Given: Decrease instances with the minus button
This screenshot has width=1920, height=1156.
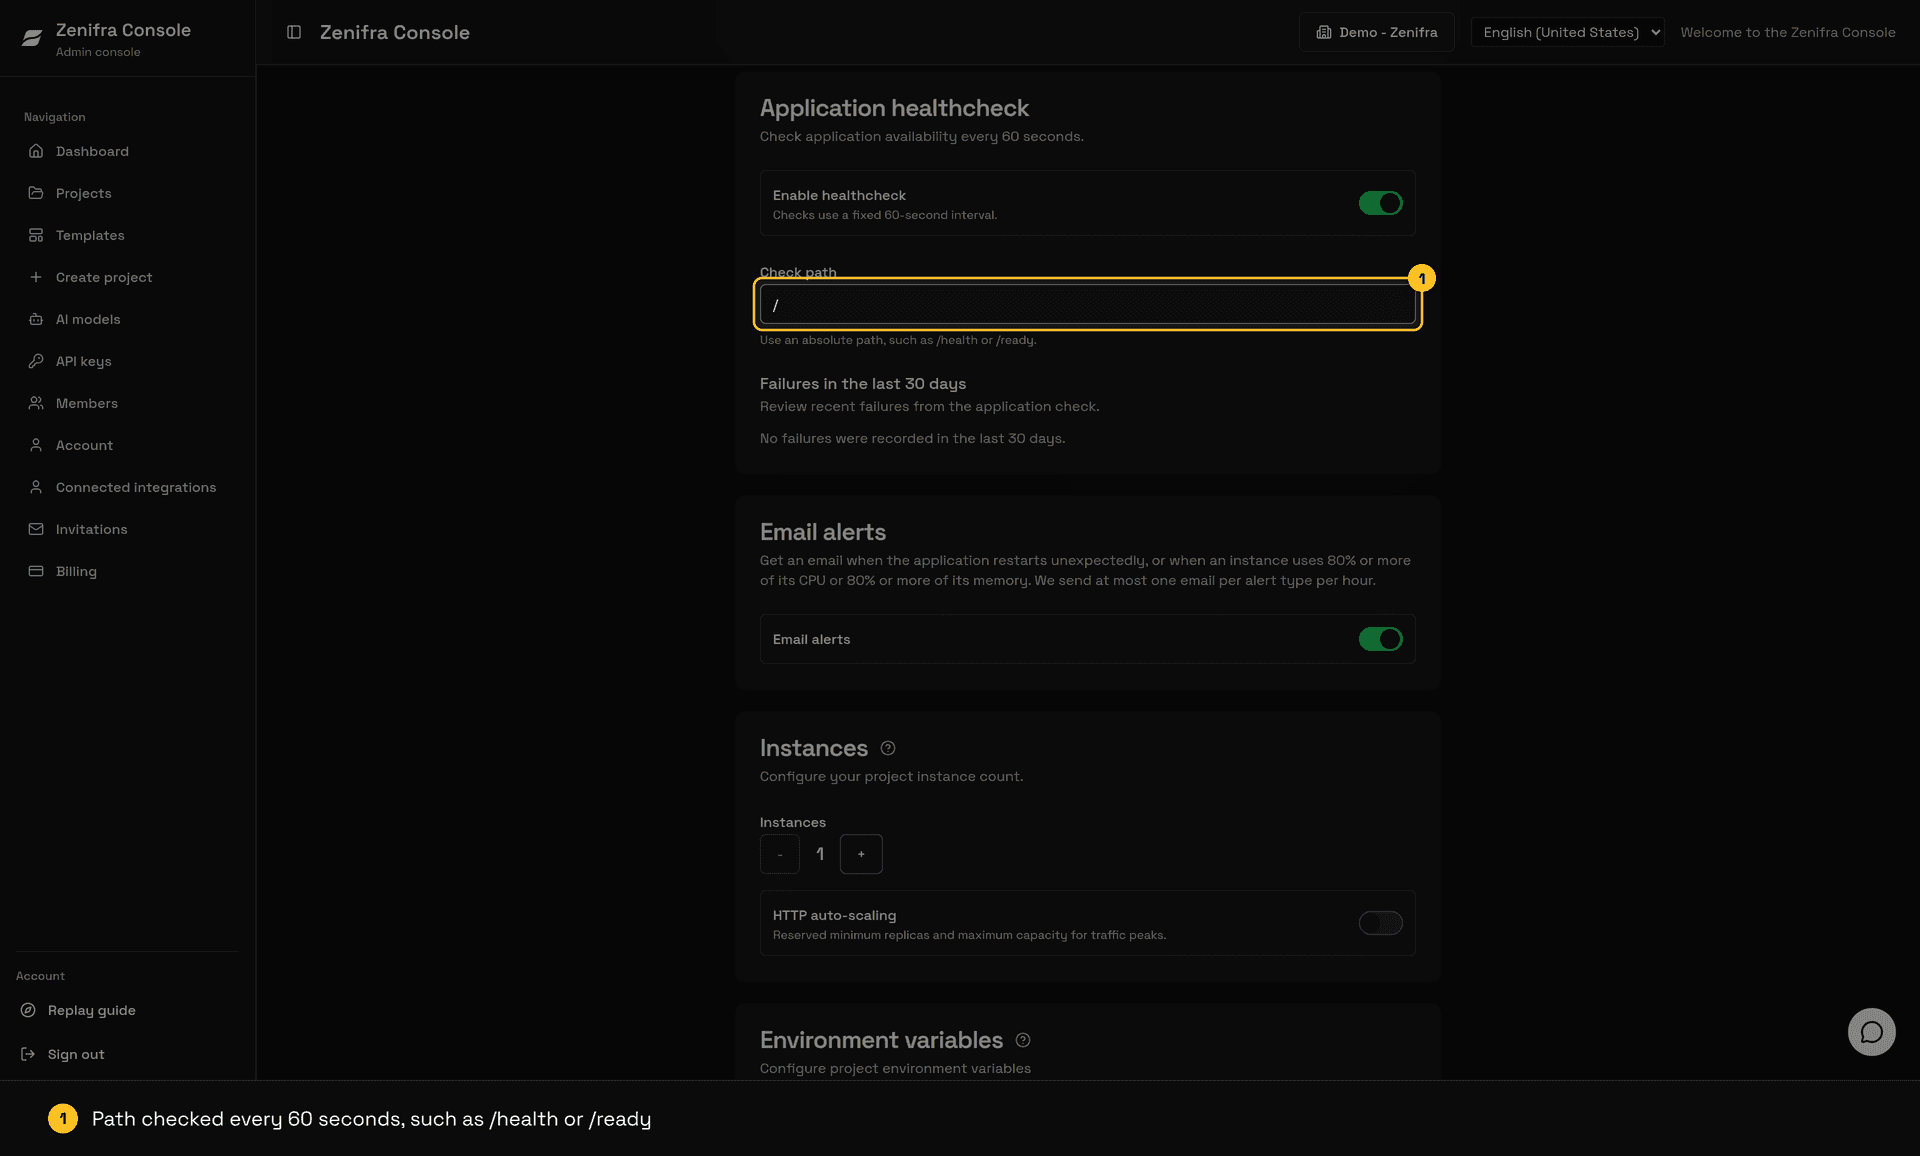Looking at the screenshot, I should coord(780,854).
